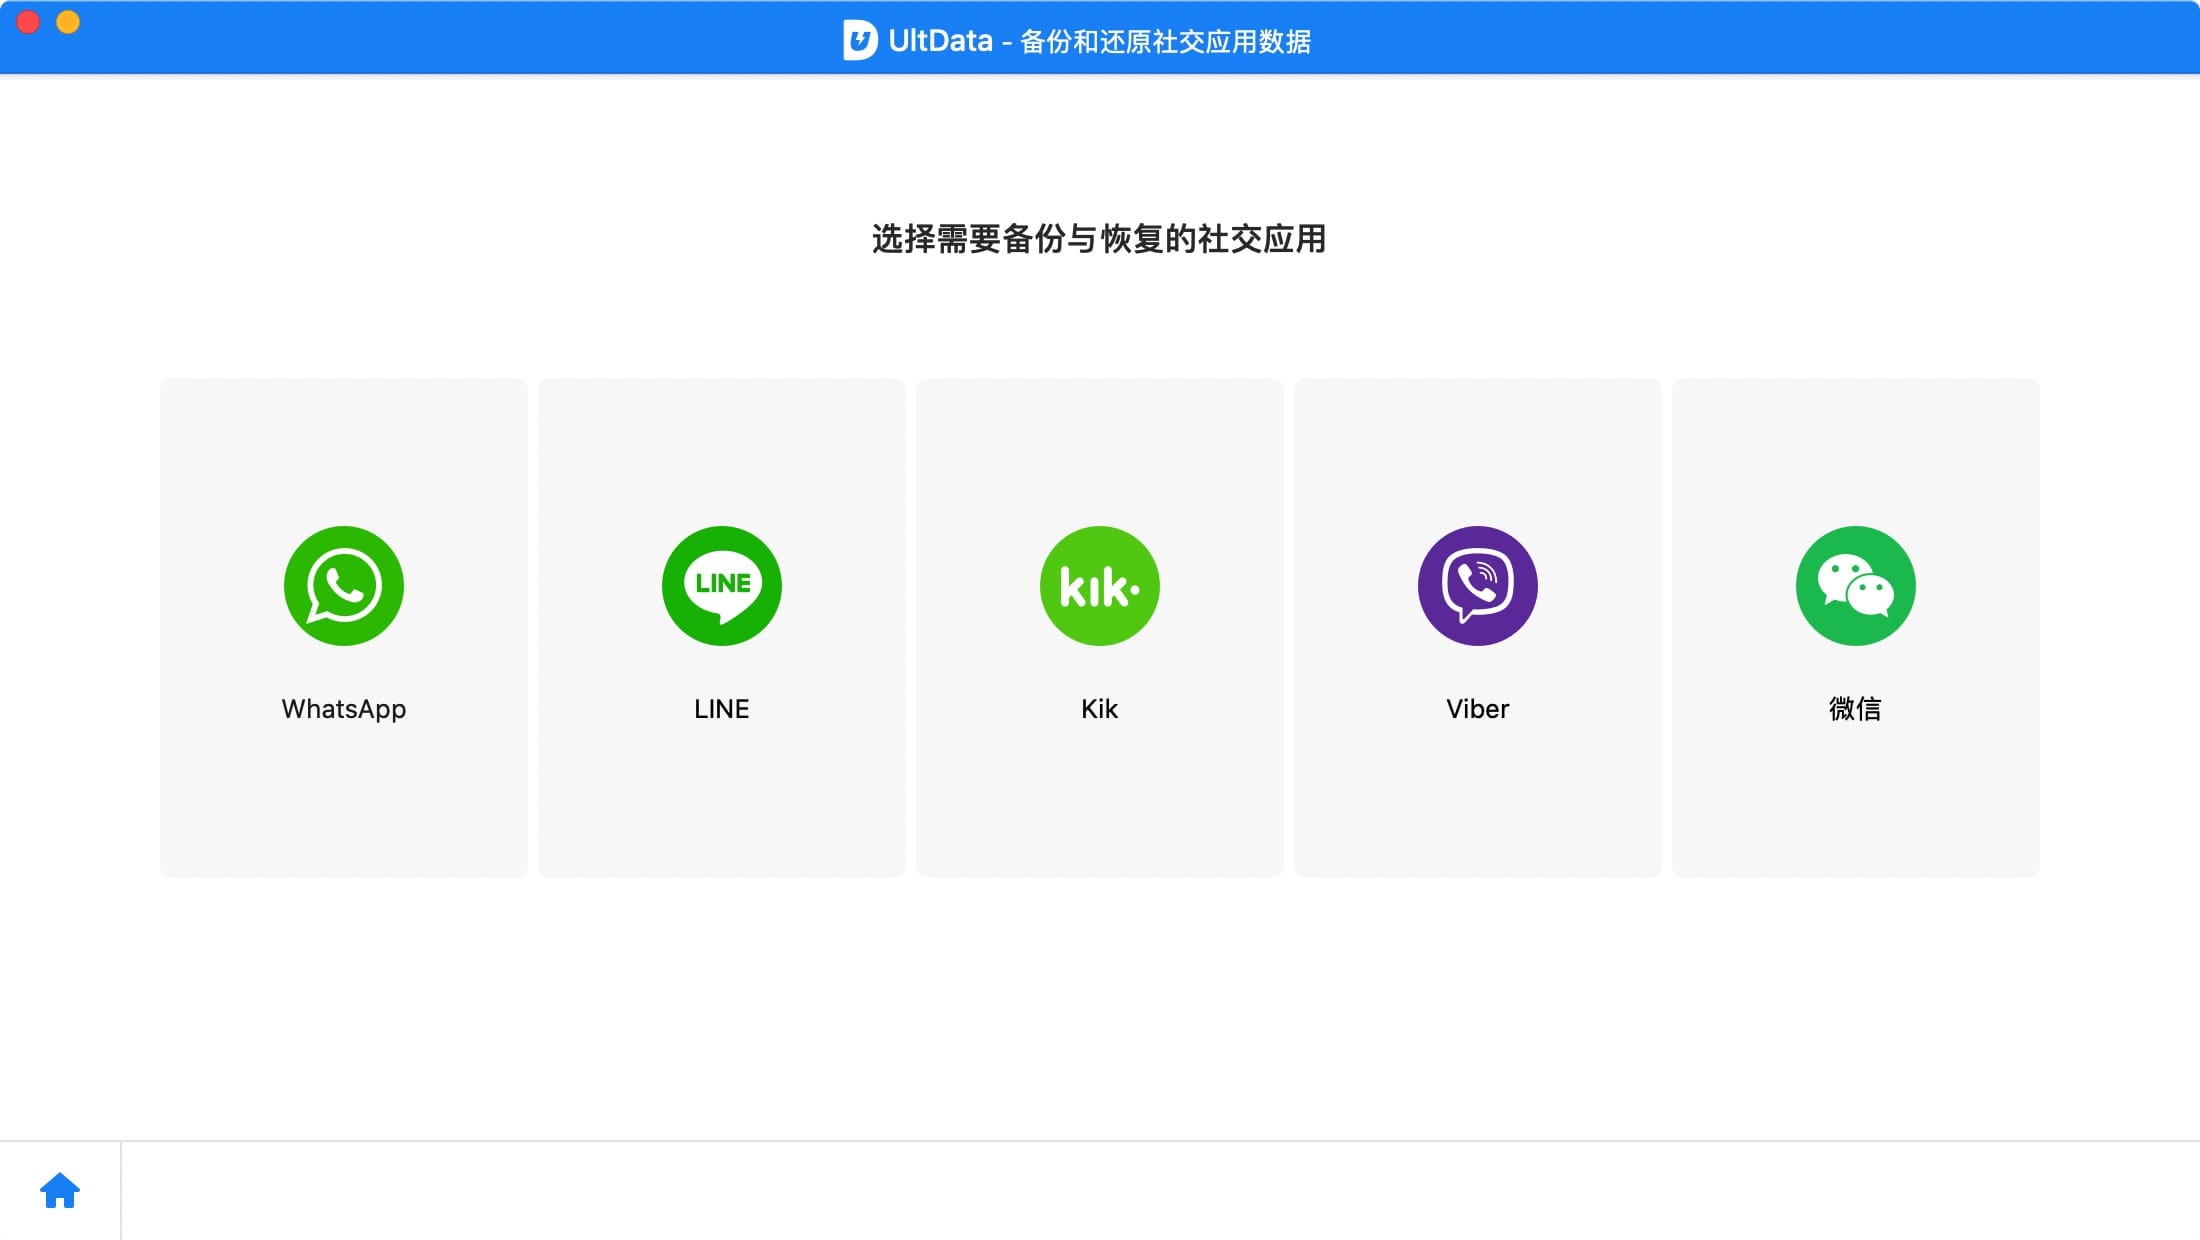This screenshot has width=2200, height=1240.
Task: Select the WeChat (微信) bubbles icon
Action: coord(1855,586)
